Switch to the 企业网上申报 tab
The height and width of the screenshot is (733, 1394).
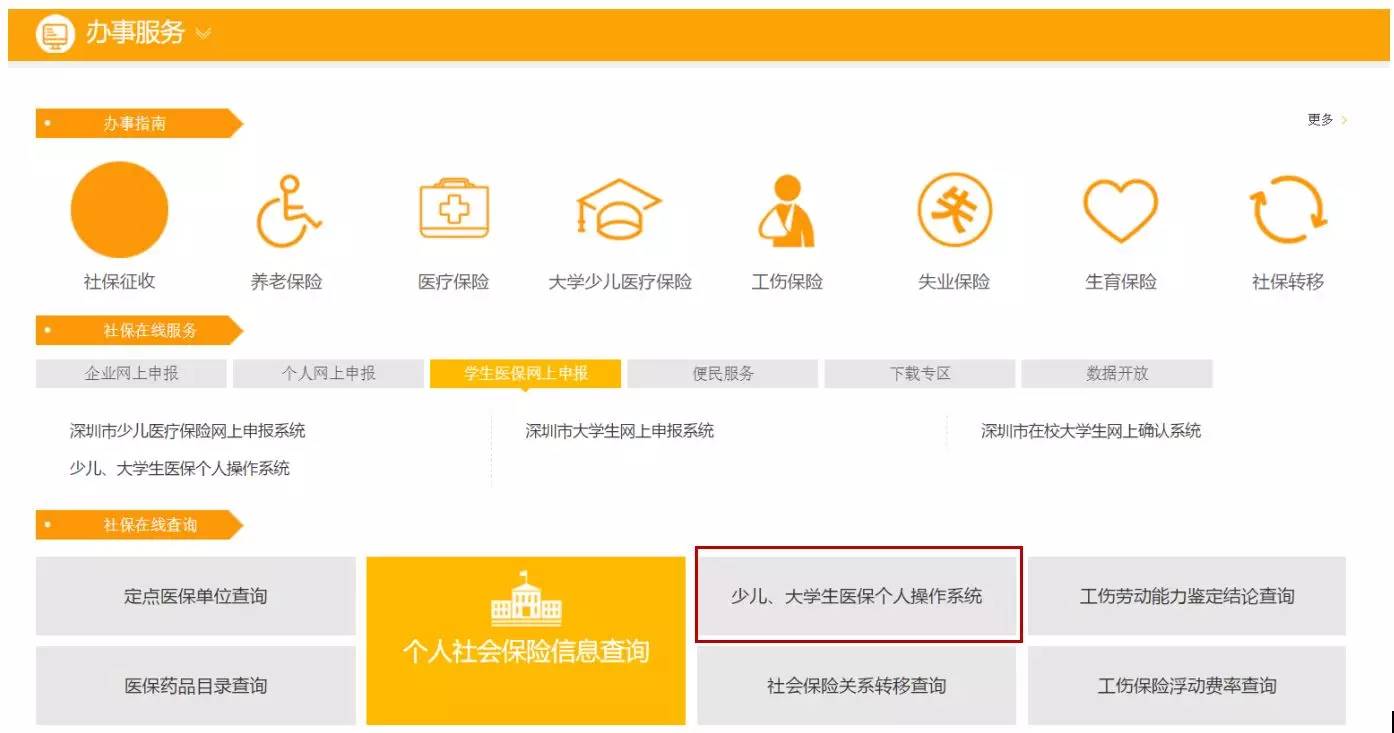(131, 374)
